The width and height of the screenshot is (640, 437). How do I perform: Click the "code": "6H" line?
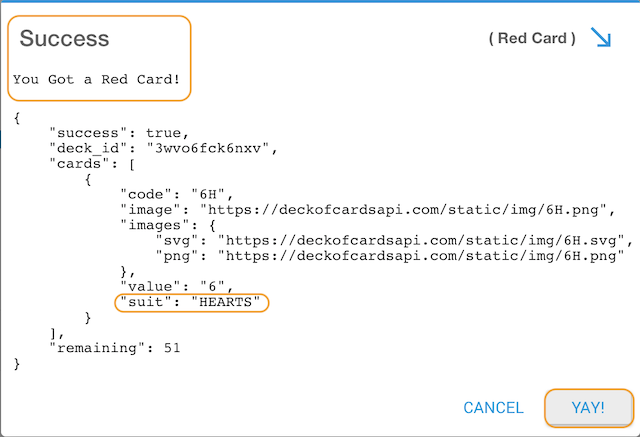[176, 195]
